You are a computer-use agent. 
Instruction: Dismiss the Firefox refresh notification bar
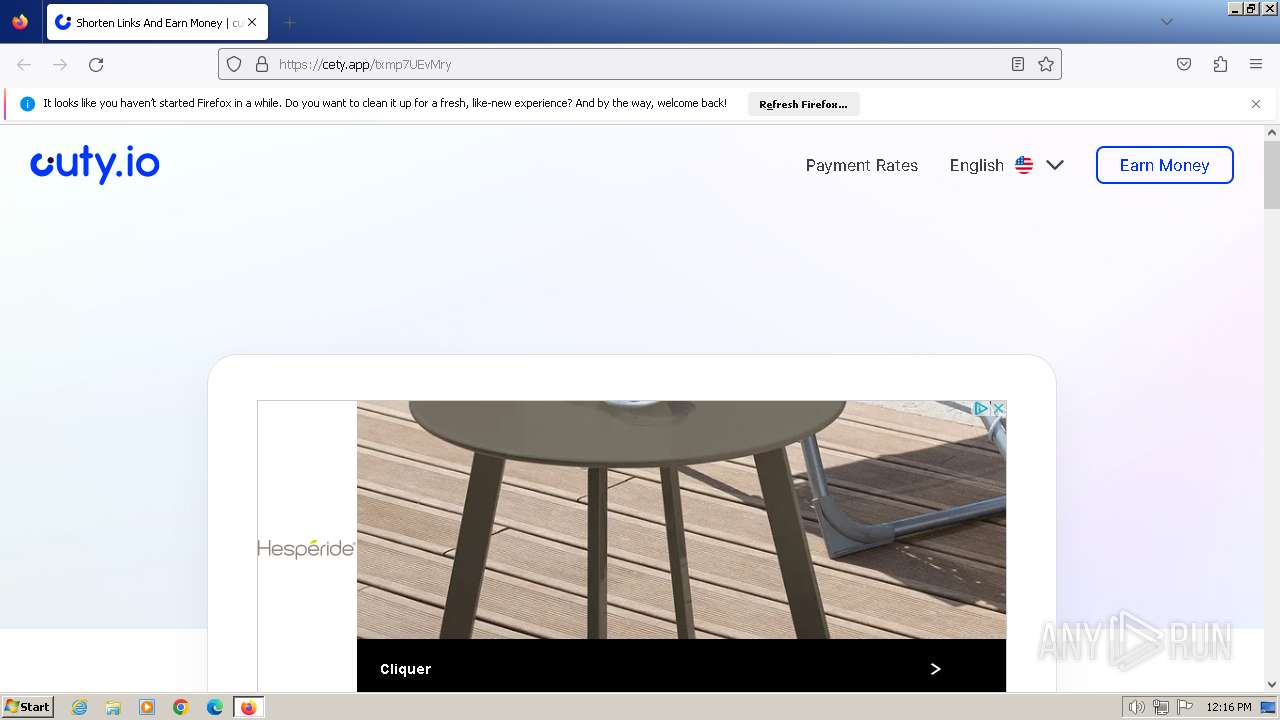[x=1256, y=104]
